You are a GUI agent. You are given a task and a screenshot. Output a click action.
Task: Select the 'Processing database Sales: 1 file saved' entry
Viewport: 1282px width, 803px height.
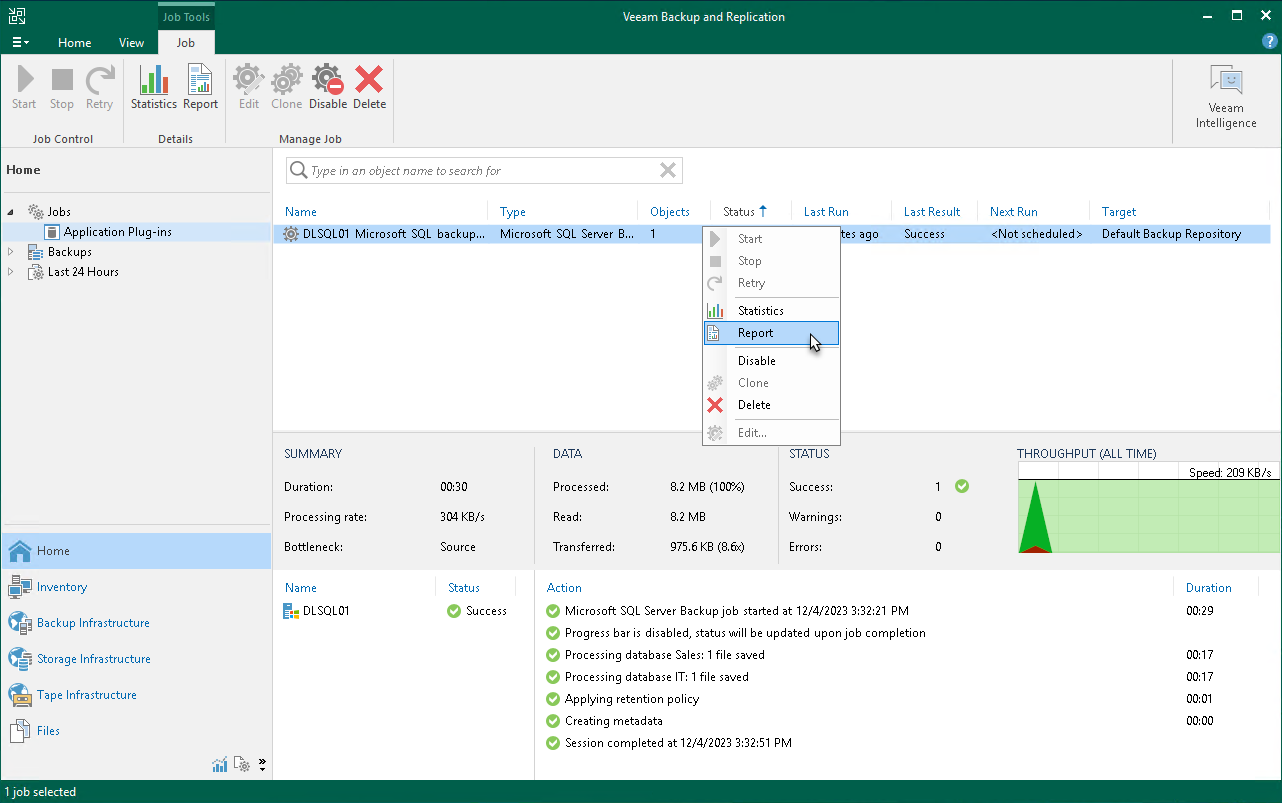click(664, 655)
